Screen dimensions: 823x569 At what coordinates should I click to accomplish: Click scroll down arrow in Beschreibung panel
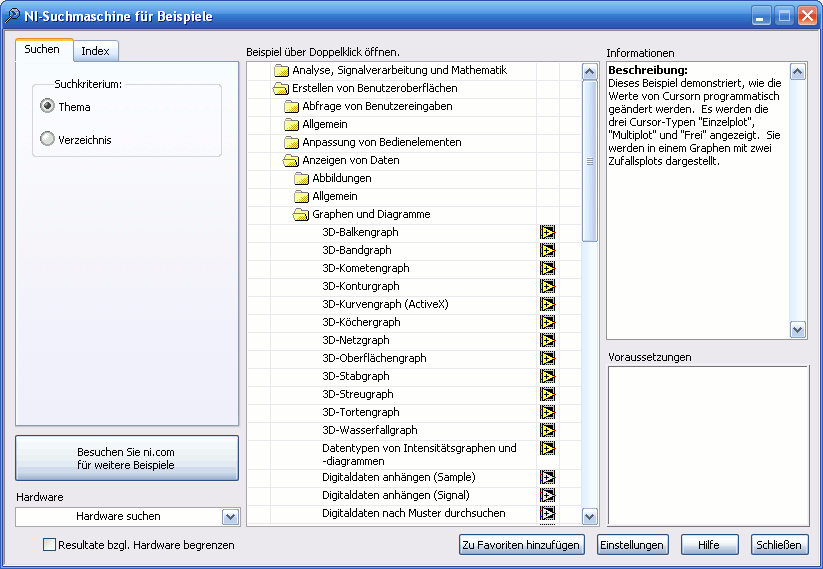click(798, 330)
